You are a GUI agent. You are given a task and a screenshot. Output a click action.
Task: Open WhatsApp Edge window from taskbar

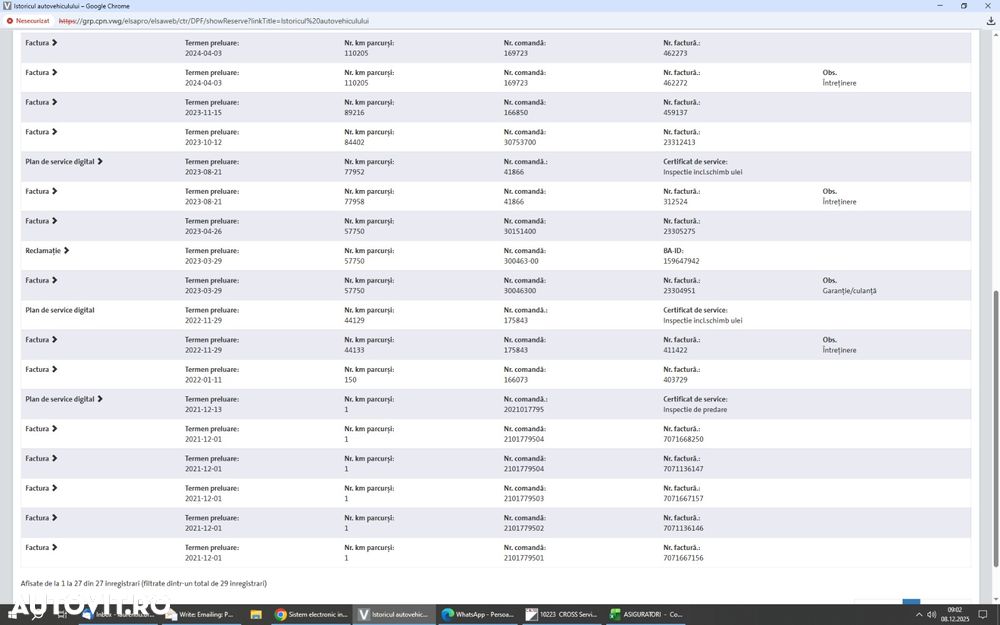(478, 615)
